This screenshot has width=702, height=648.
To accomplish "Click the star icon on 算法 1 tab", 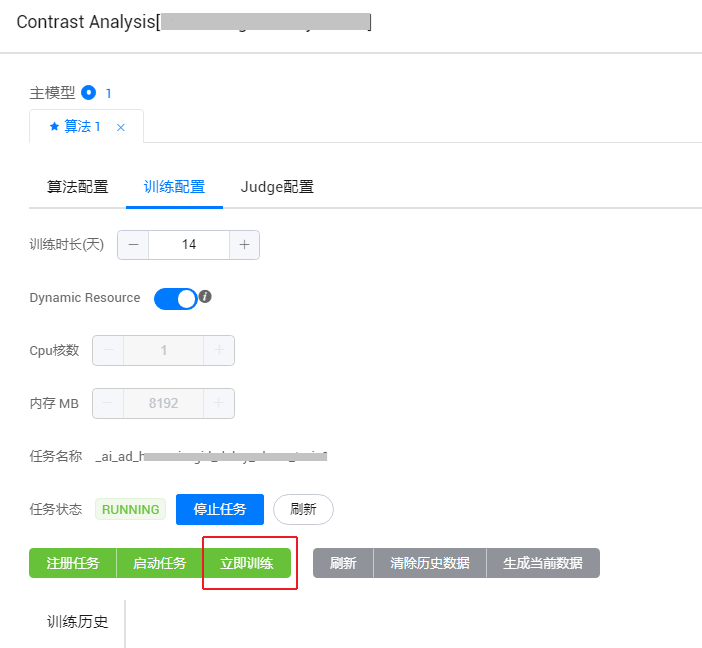I will coord(54,127).
